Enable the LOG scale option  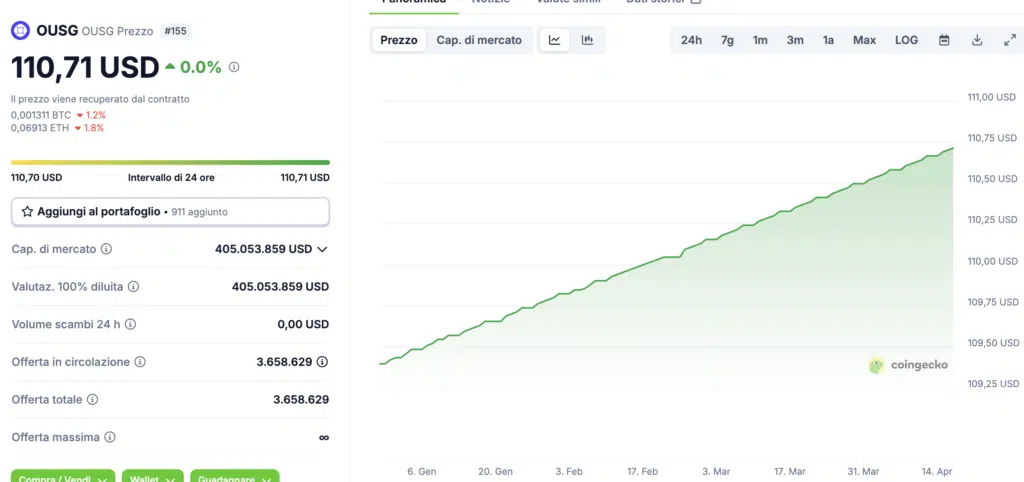tap(906, 40)
